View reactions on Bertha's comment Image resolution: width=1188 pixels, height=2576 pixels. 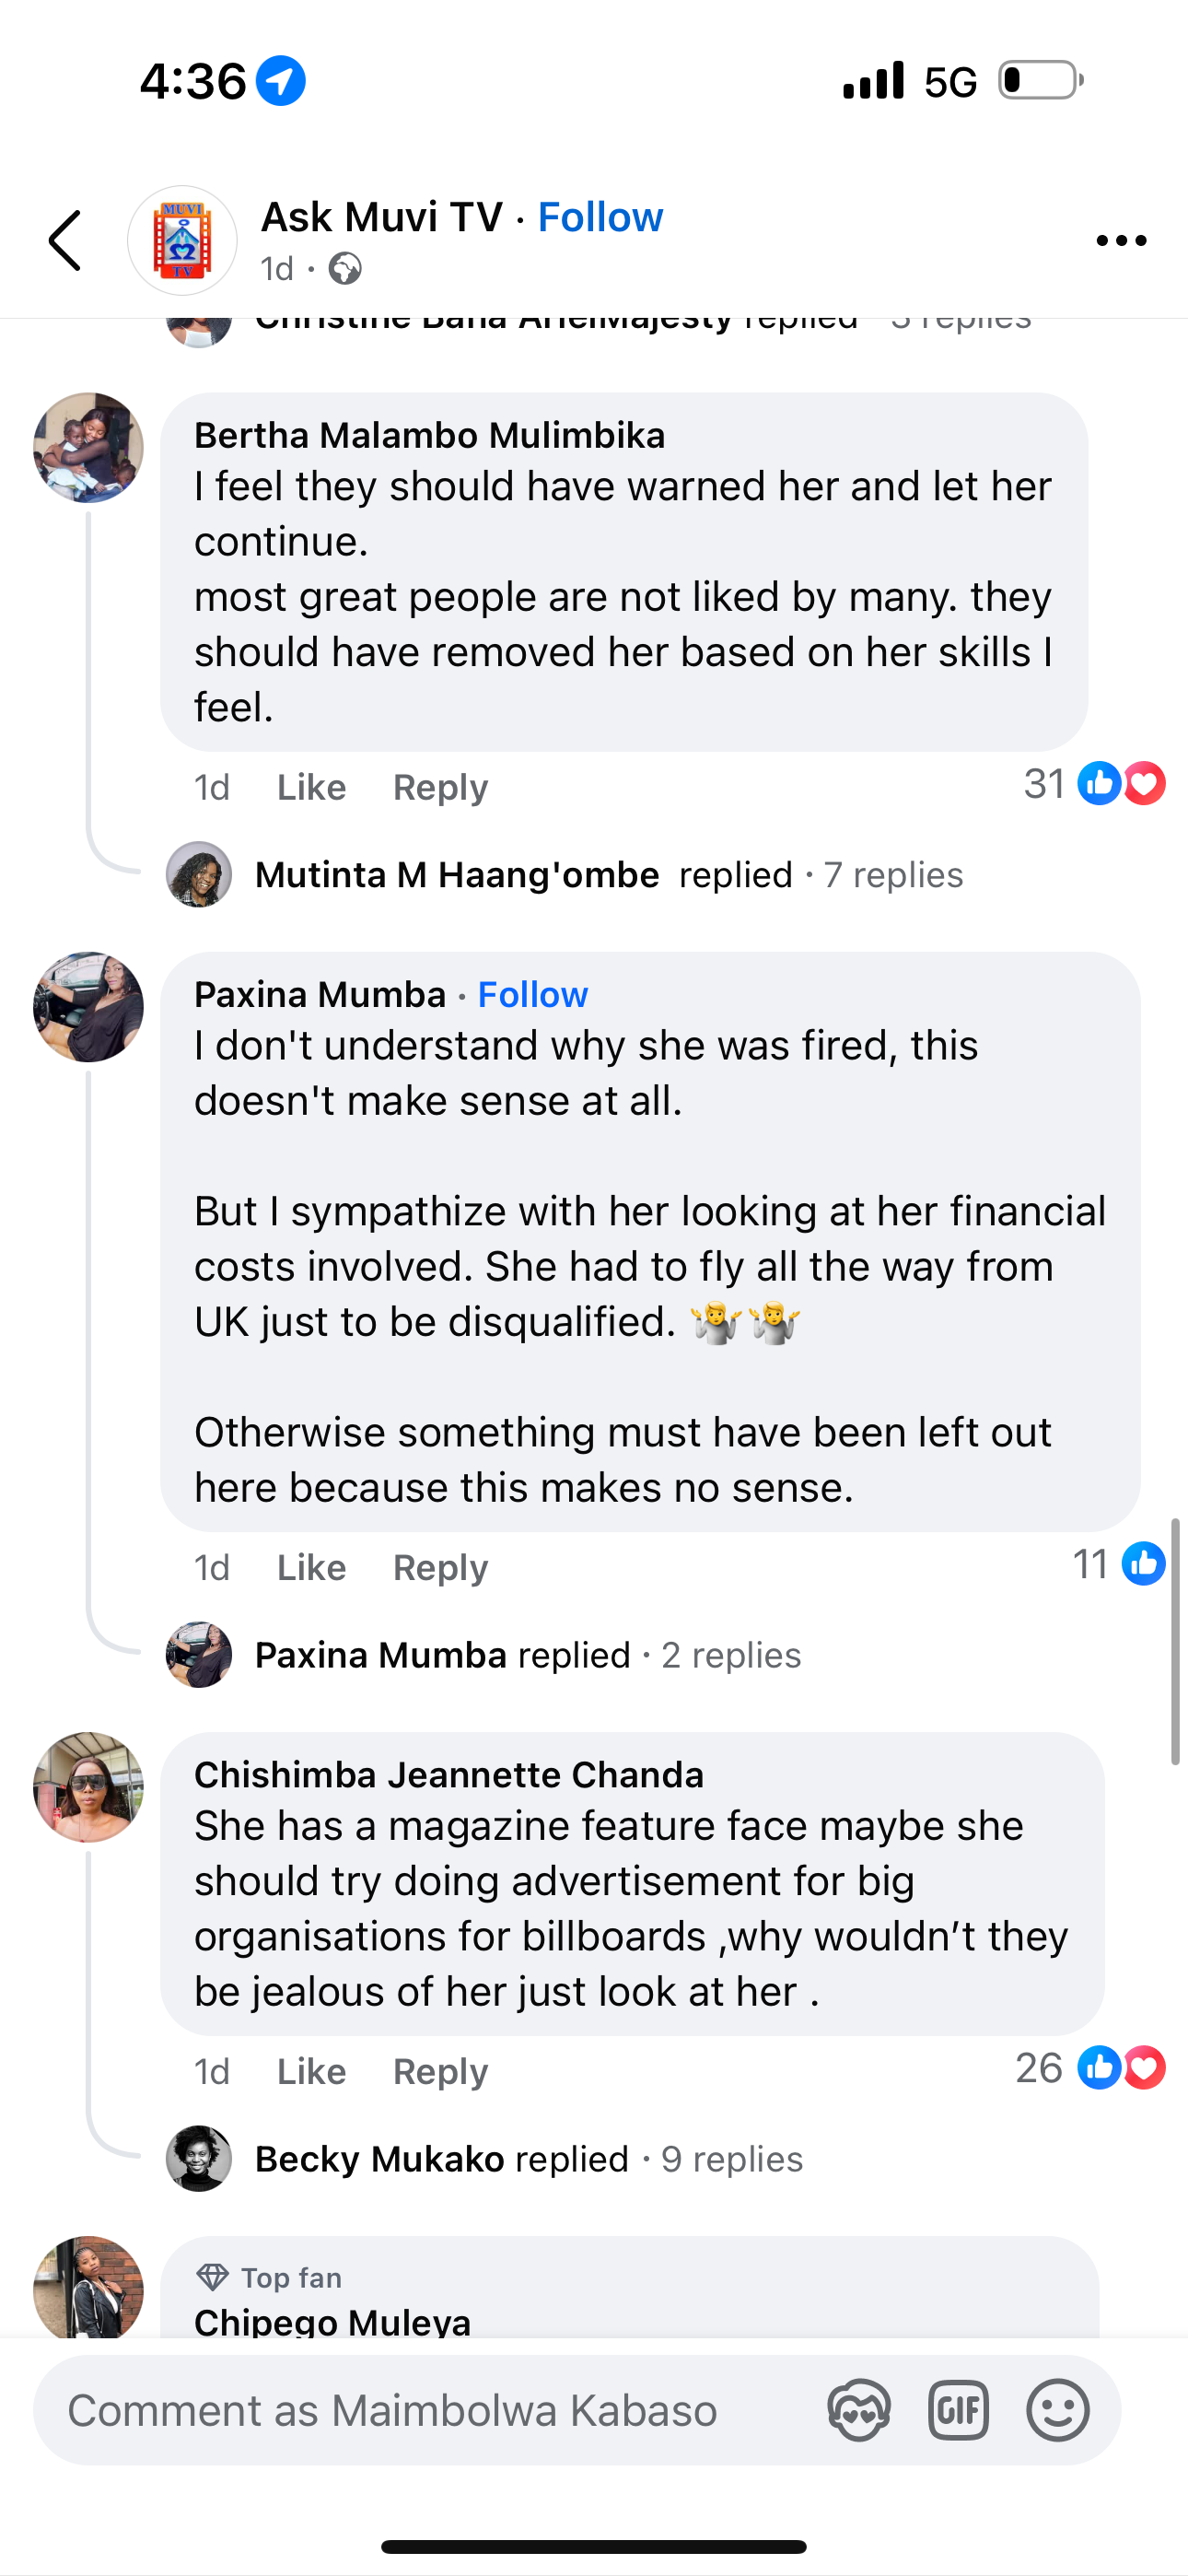coord(1096,784)
